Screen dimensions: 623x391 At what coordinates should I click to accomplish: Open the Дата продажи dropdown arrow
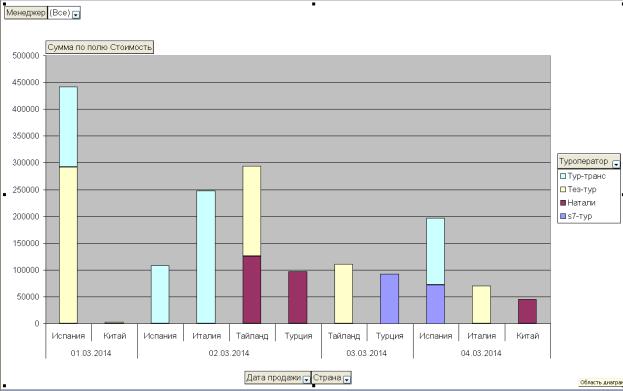[306, 379]
